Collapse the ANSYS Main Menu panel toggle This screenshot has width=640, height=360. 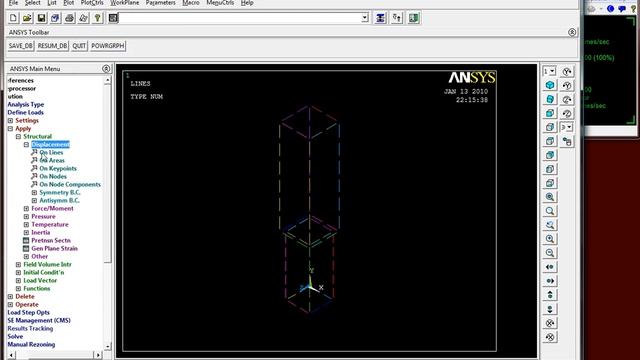pos(106,69)
